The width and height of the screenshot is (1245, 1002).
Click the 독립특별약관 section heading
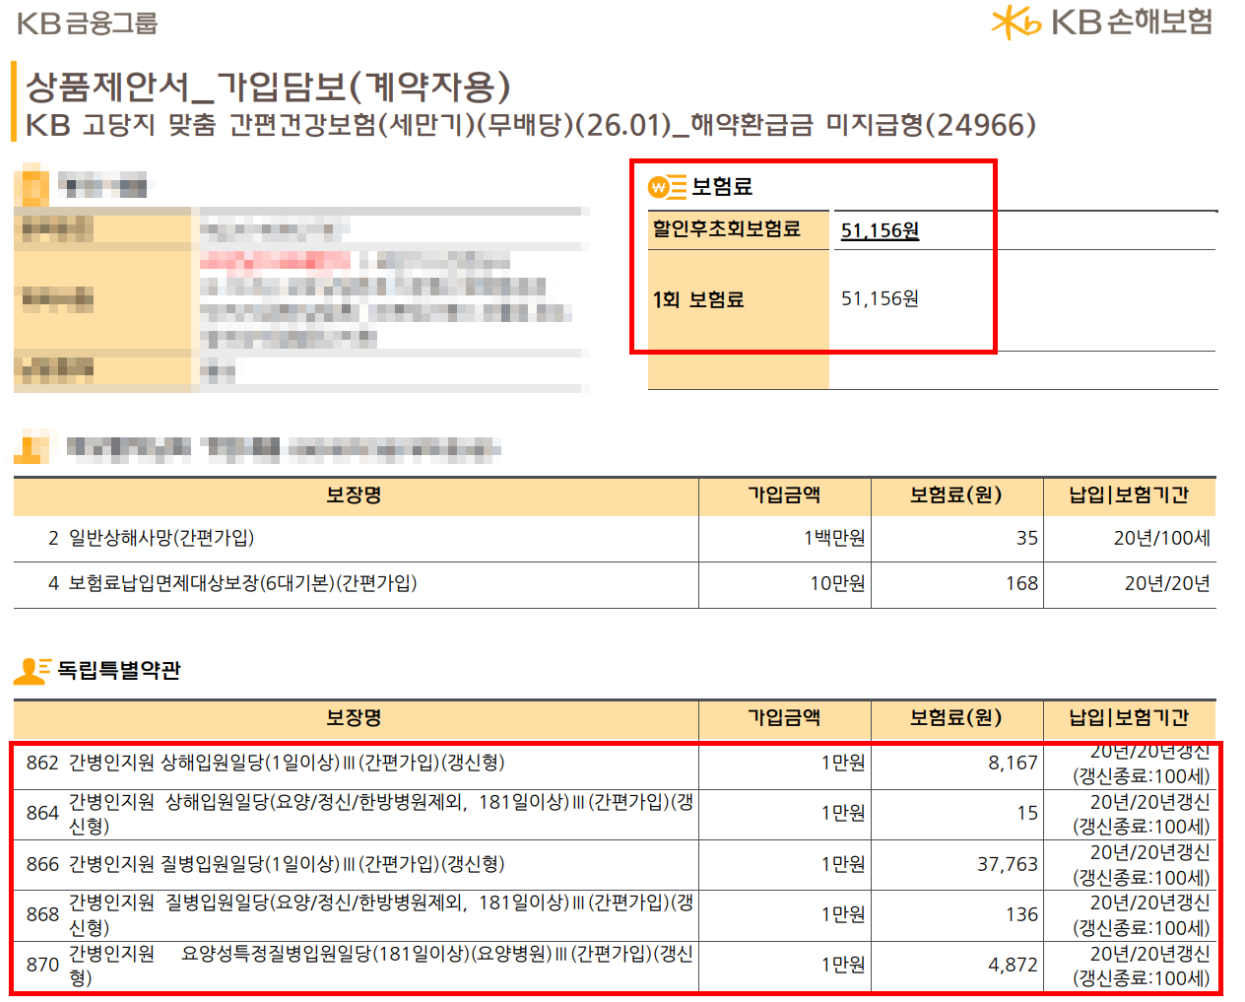pos(119,670)
